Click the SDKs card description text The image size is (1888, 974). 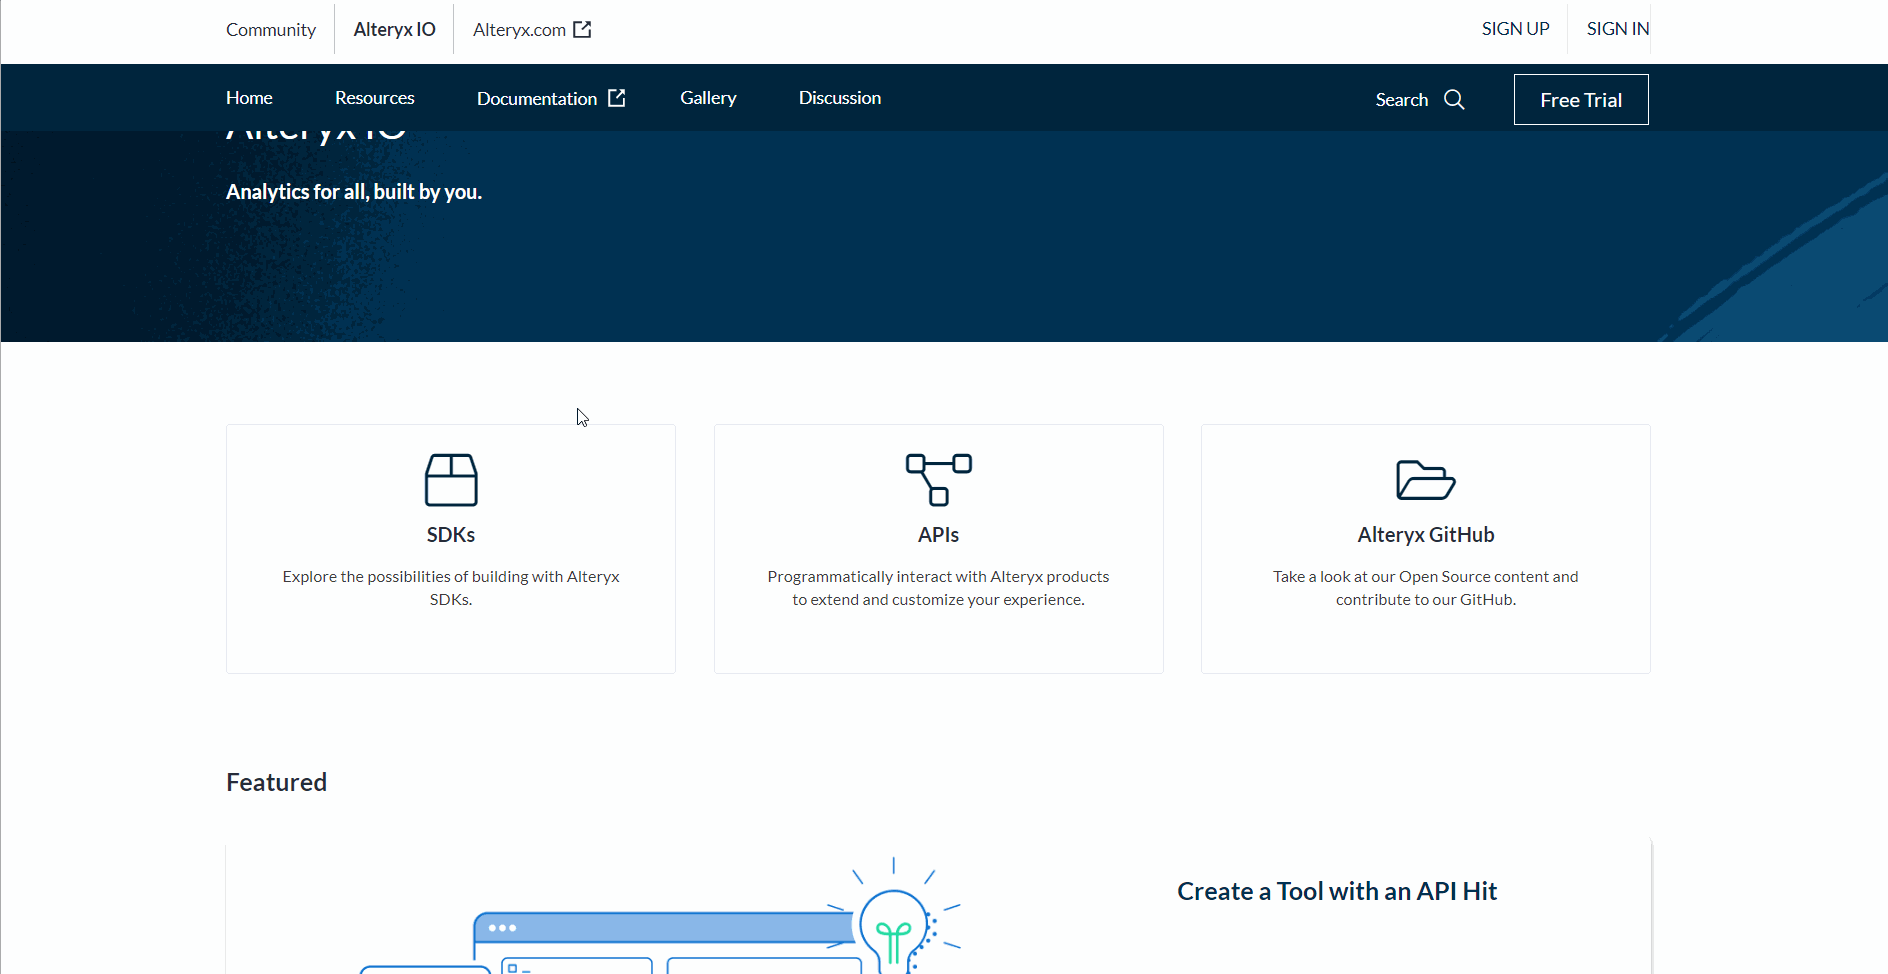[x=451, y=588]
